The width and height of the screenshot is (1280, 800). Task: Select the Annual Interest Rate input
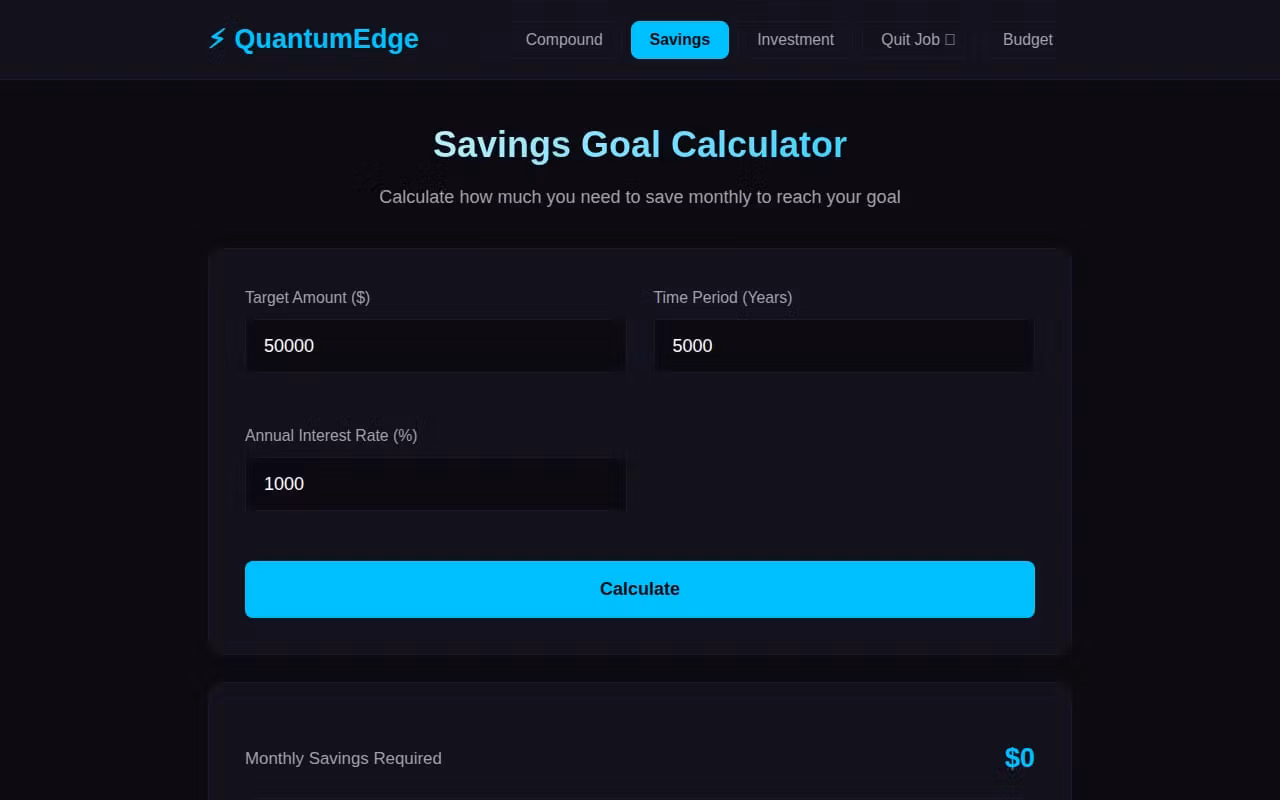tap(435, 484)
